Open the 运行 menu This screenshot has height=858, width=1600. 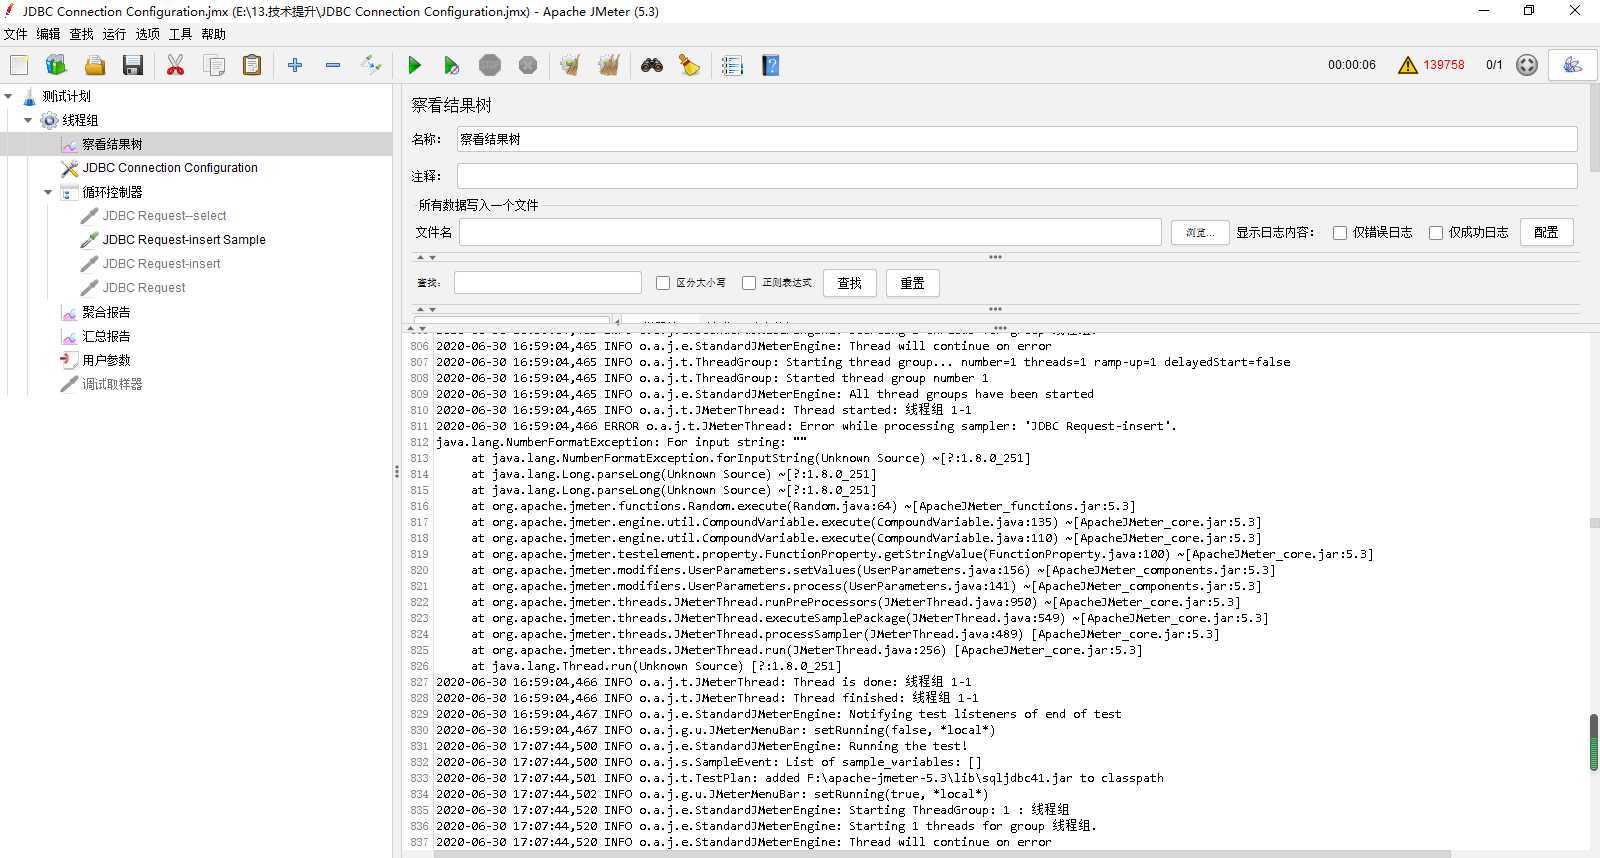tap(114, 34)
